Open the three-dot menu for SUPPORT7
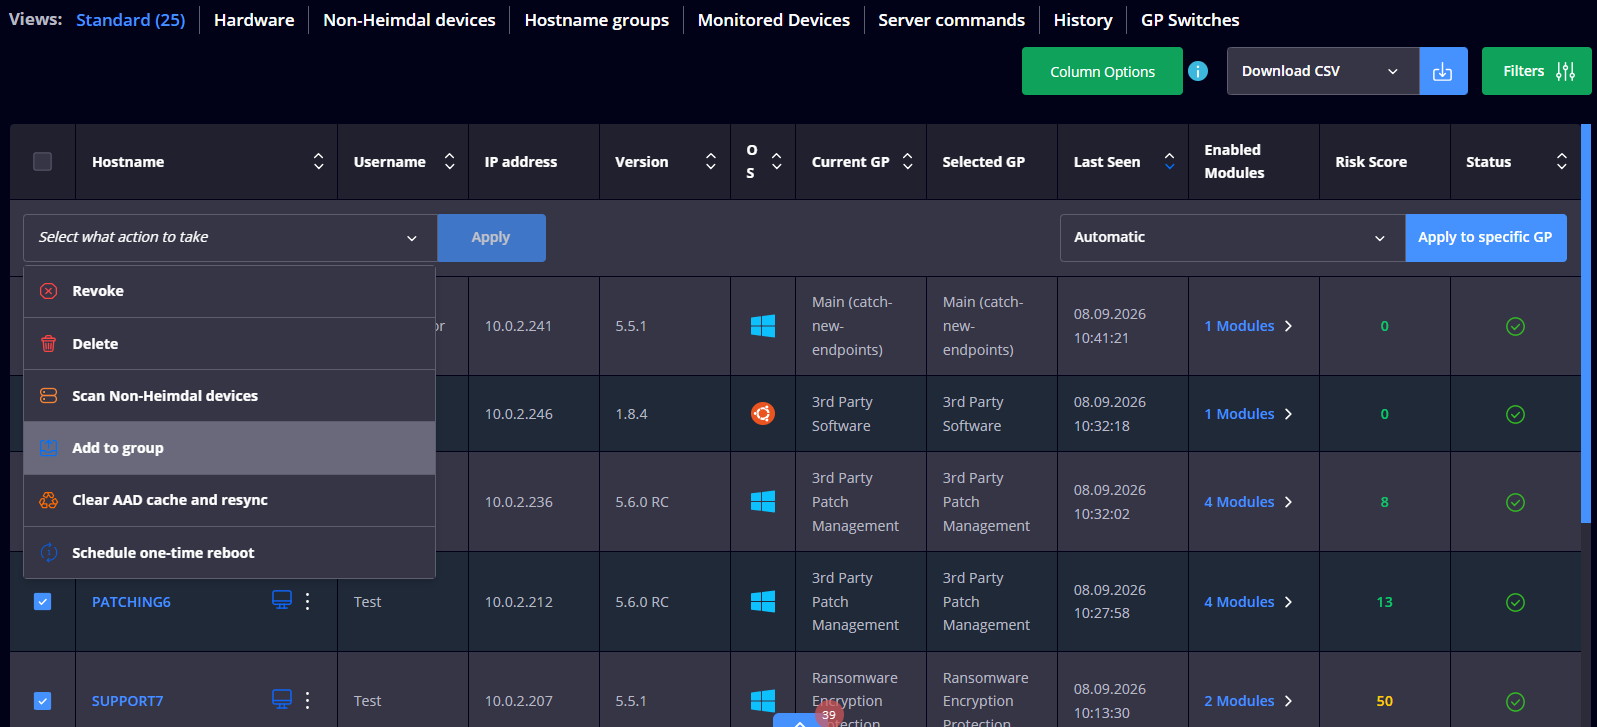The height and width of the screenshot is (727, 1597). tap(307, 700)
